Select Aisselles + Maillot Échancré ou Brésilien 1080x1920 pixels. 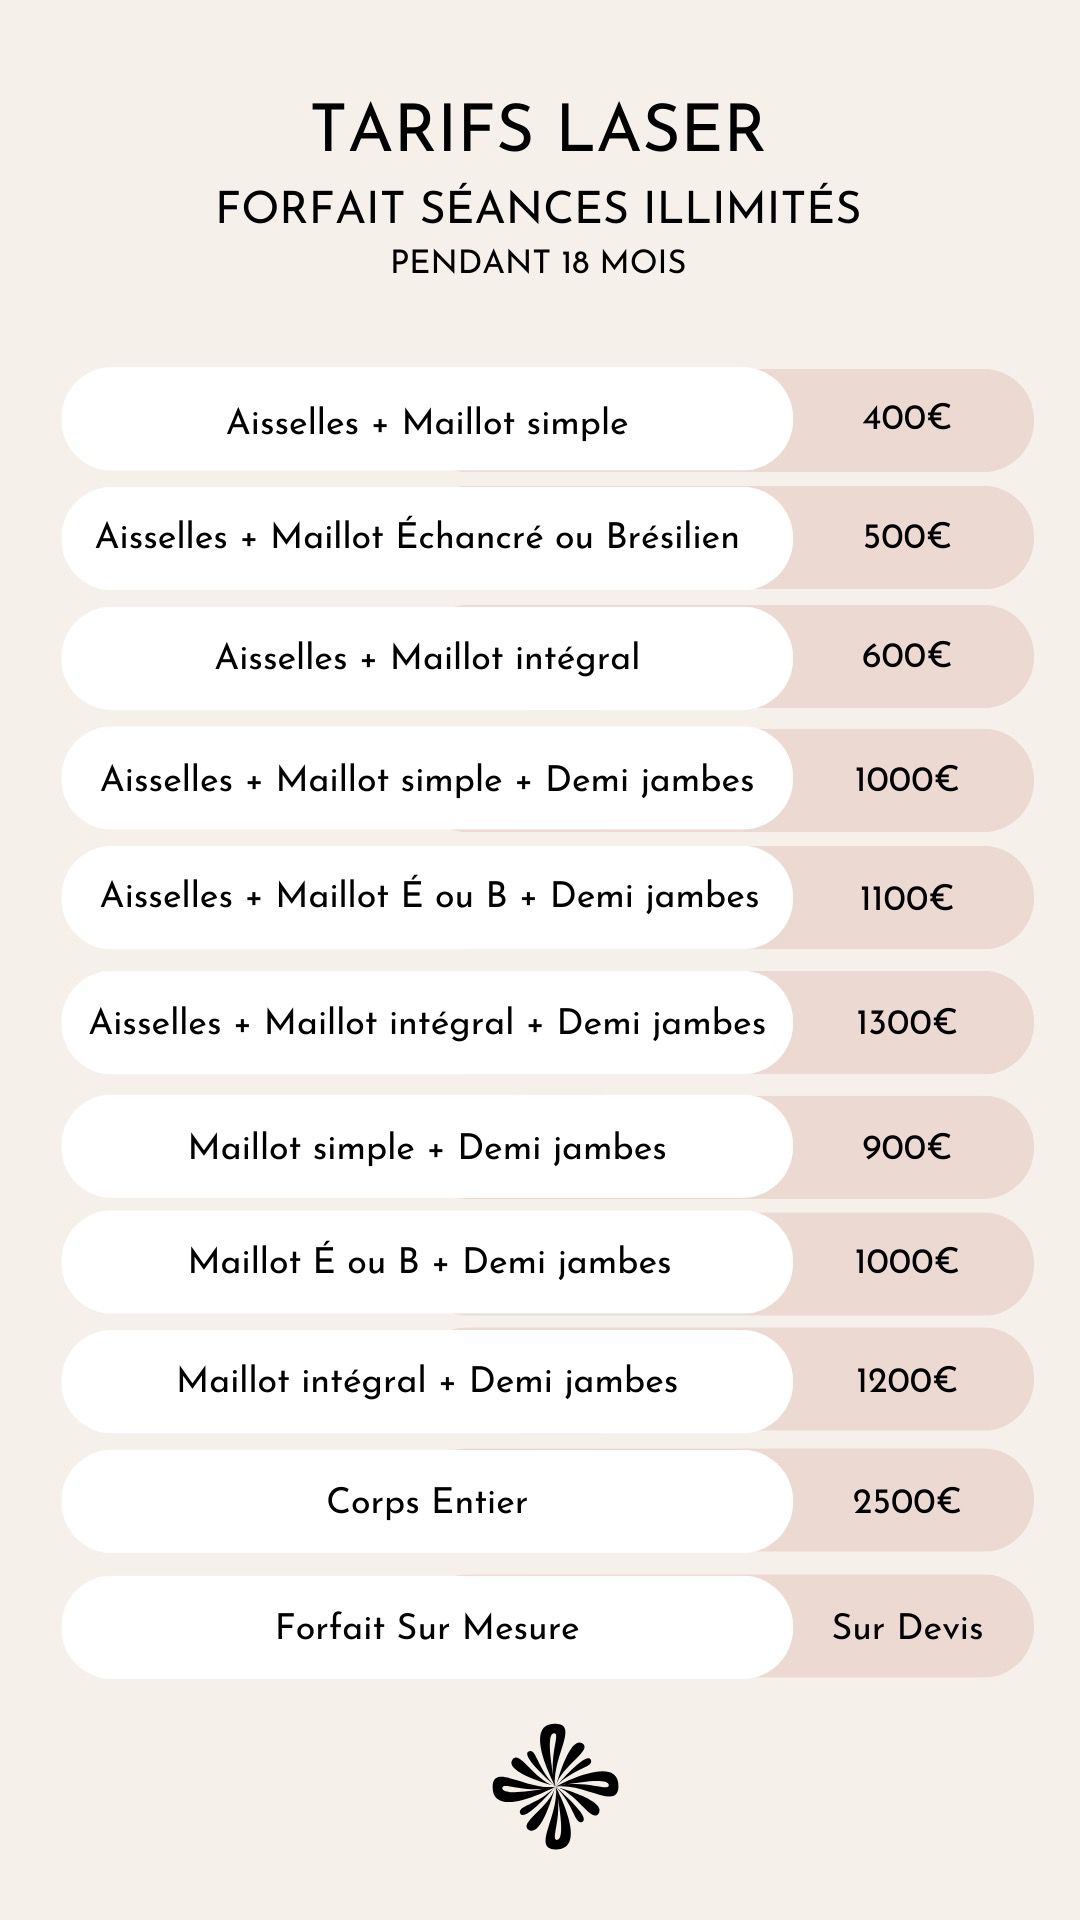coord(417,537)
